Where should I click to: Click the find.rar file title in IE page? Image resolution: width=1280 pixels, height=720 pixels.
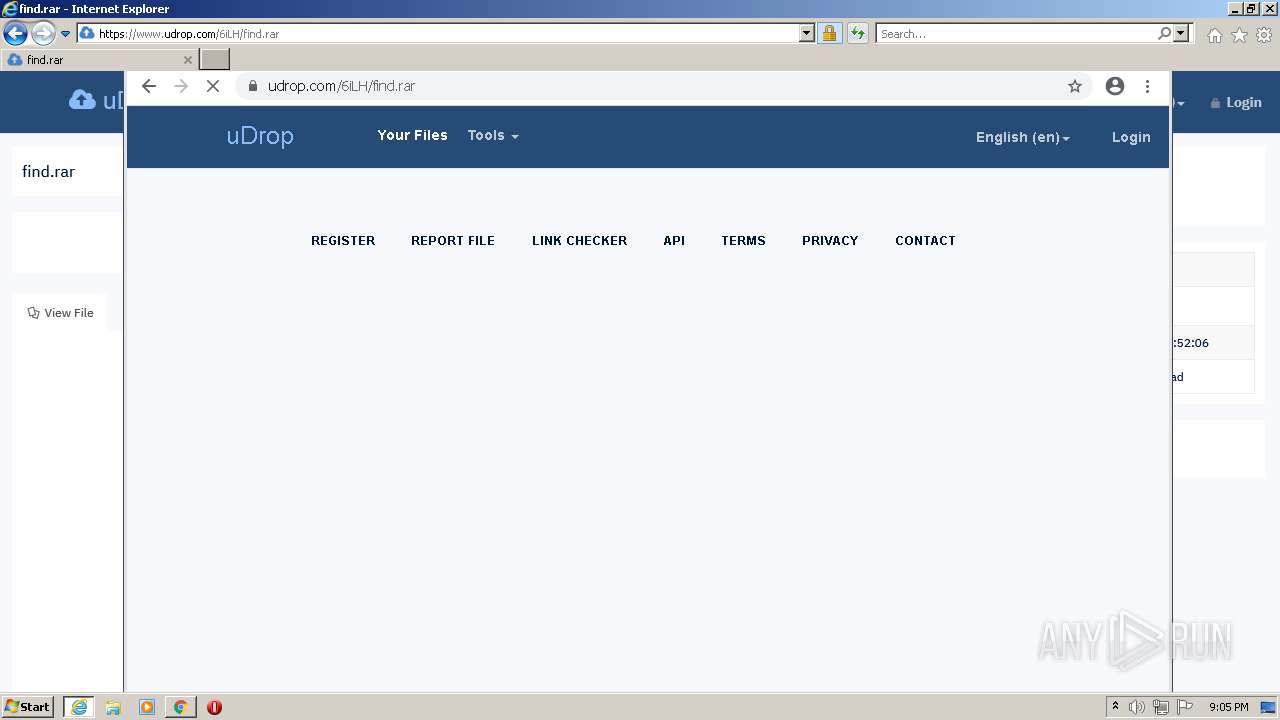(49, 172)
